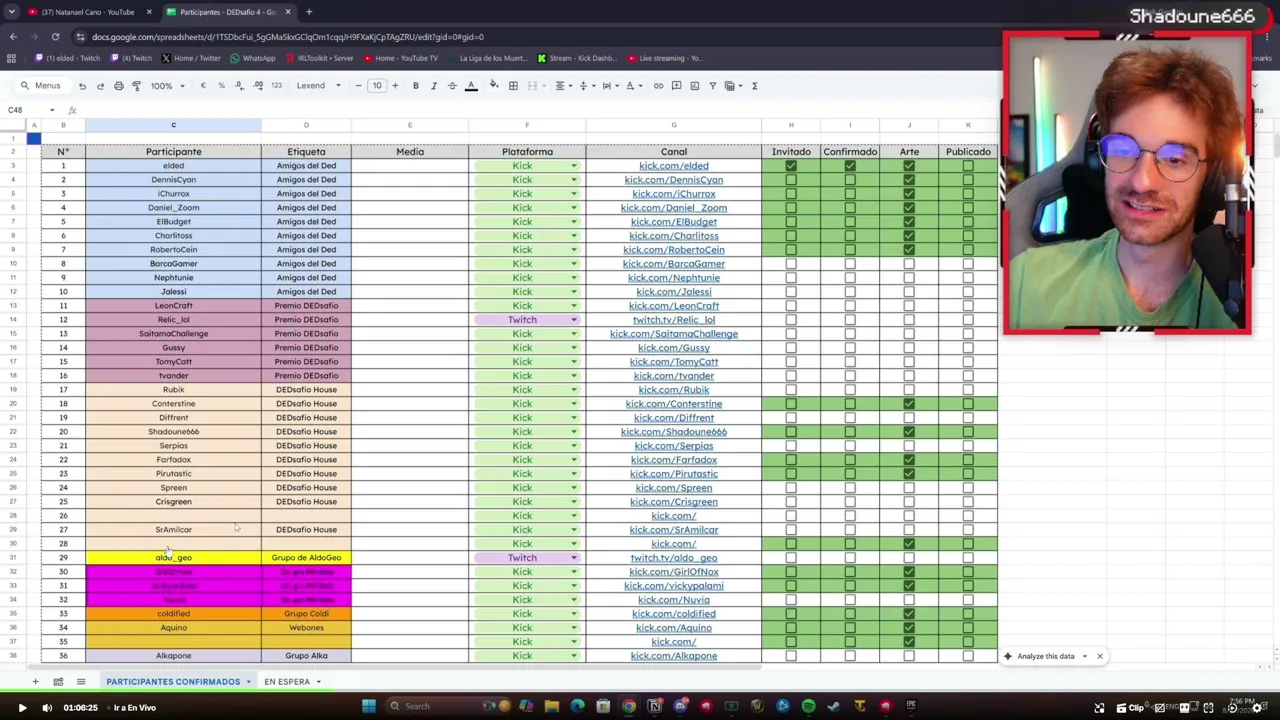
Task: Open Plataforma dropdown for Rubik row
Action: point(574,390)
